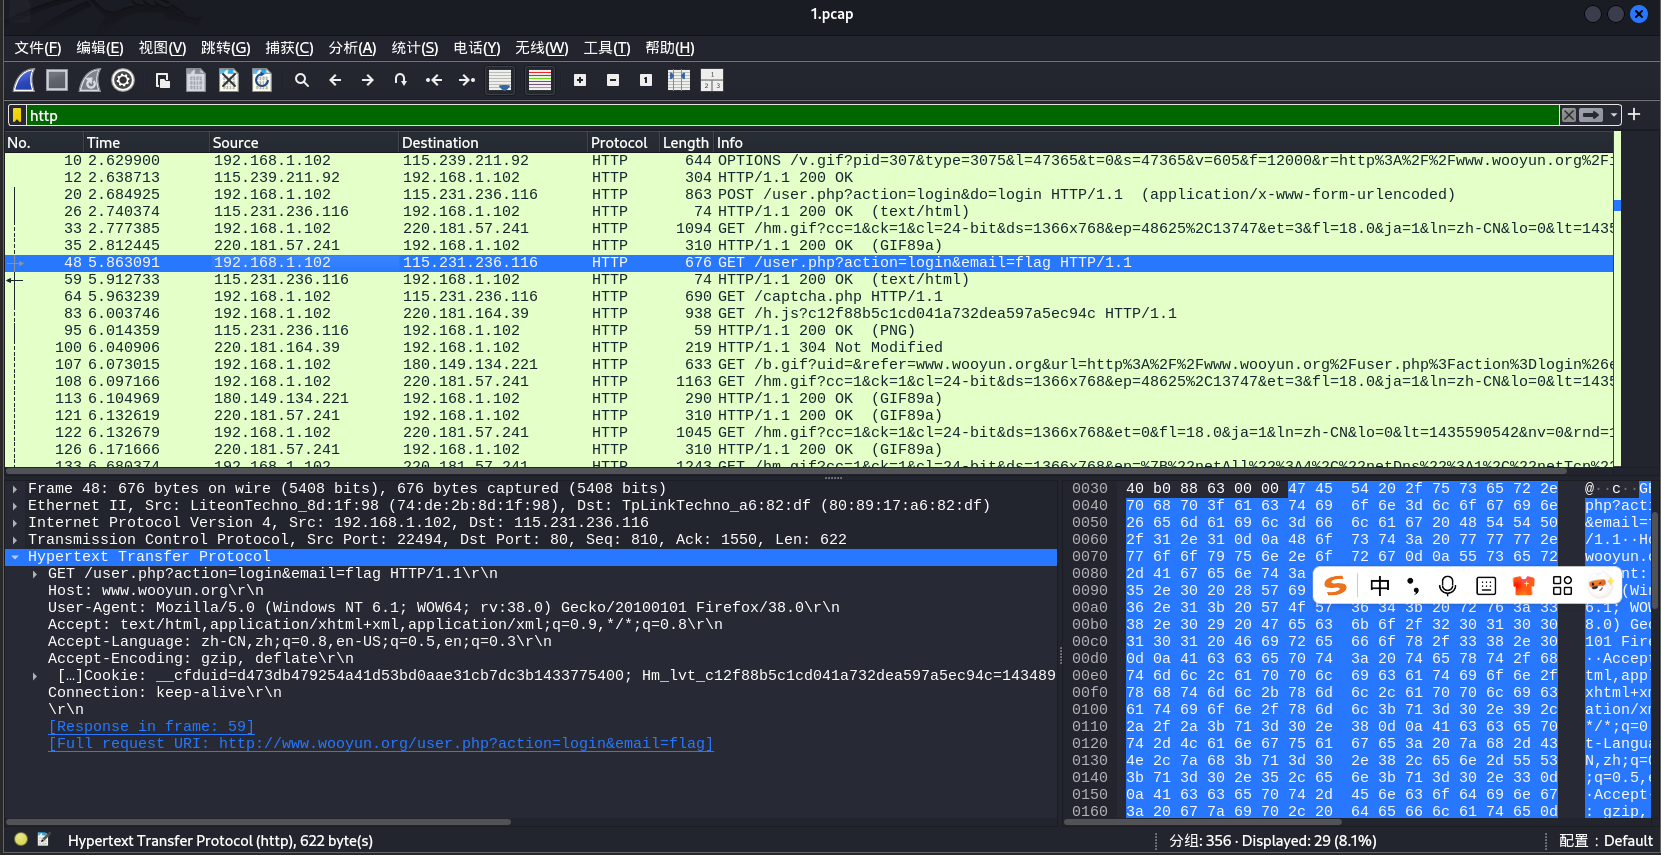Open the find packet magnifier

pyautogui.click(x=302, y=80)
